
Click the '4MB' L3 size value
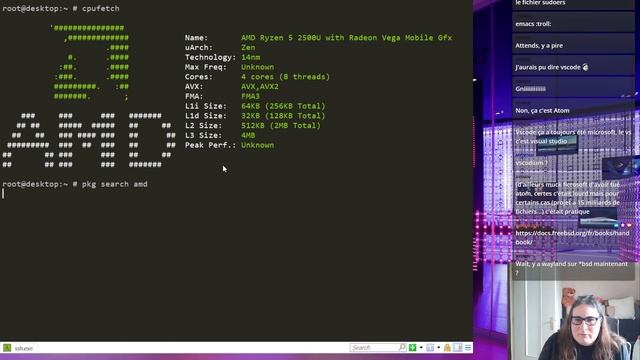pyautogui.click(x=248, y=135)
